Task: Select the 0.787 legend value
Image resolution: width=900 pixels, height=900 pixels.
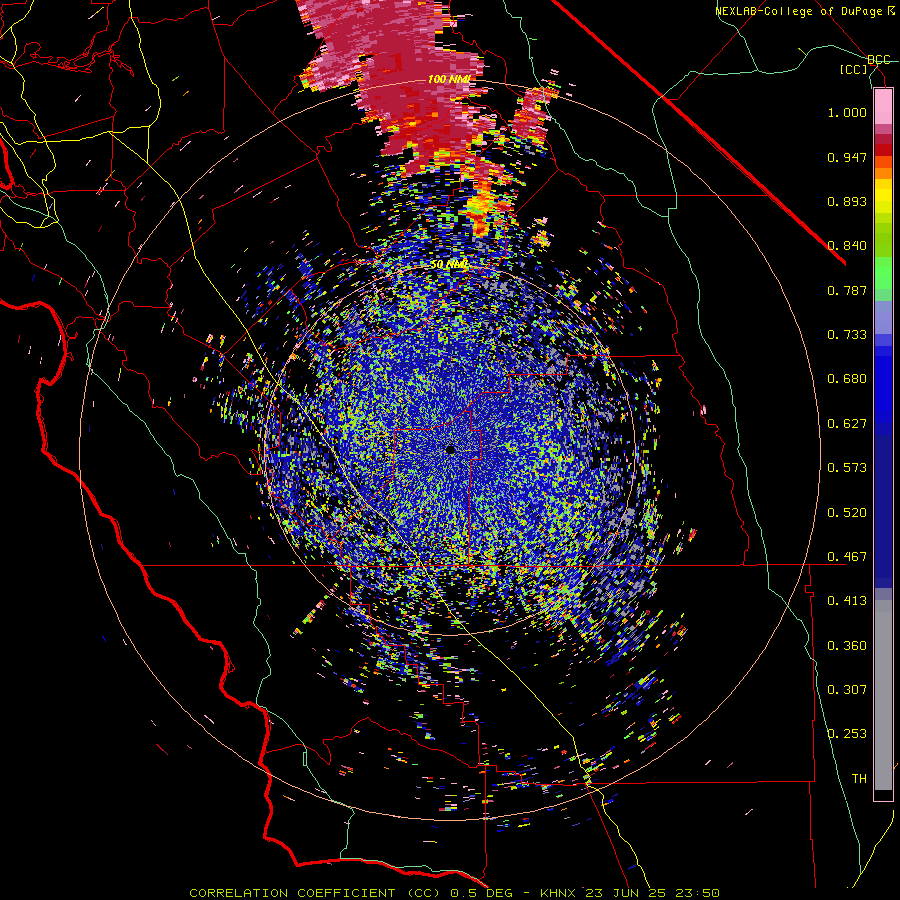Action: pyautogui.click(x=847, y=290)
